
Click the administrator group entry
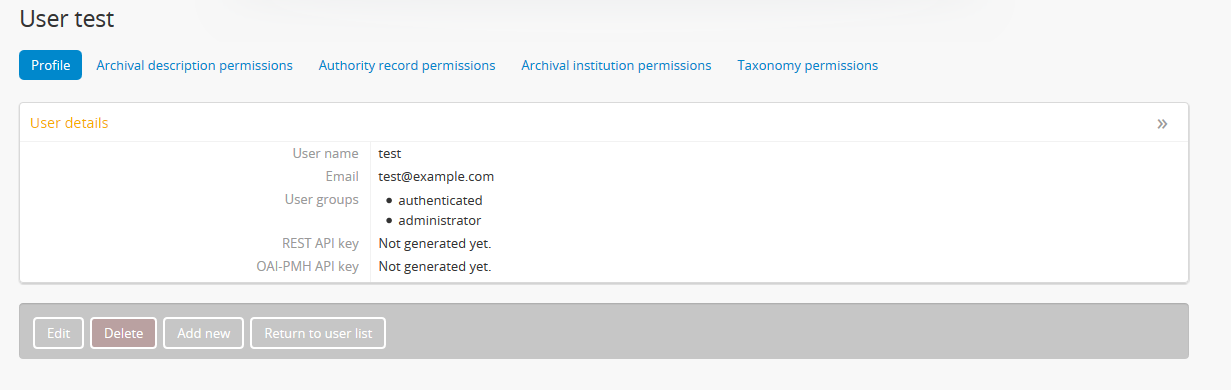[x=440, y=220]
